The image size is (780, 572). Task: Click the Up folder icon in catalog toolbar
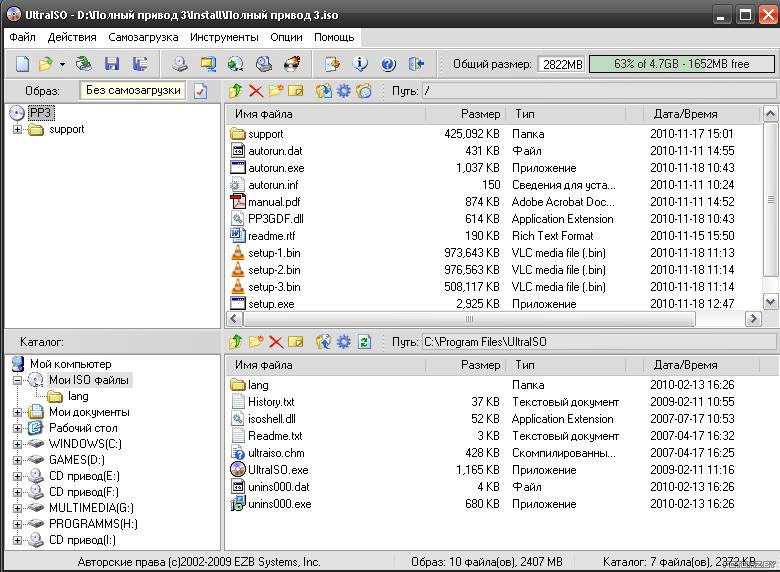pos(235,342)
